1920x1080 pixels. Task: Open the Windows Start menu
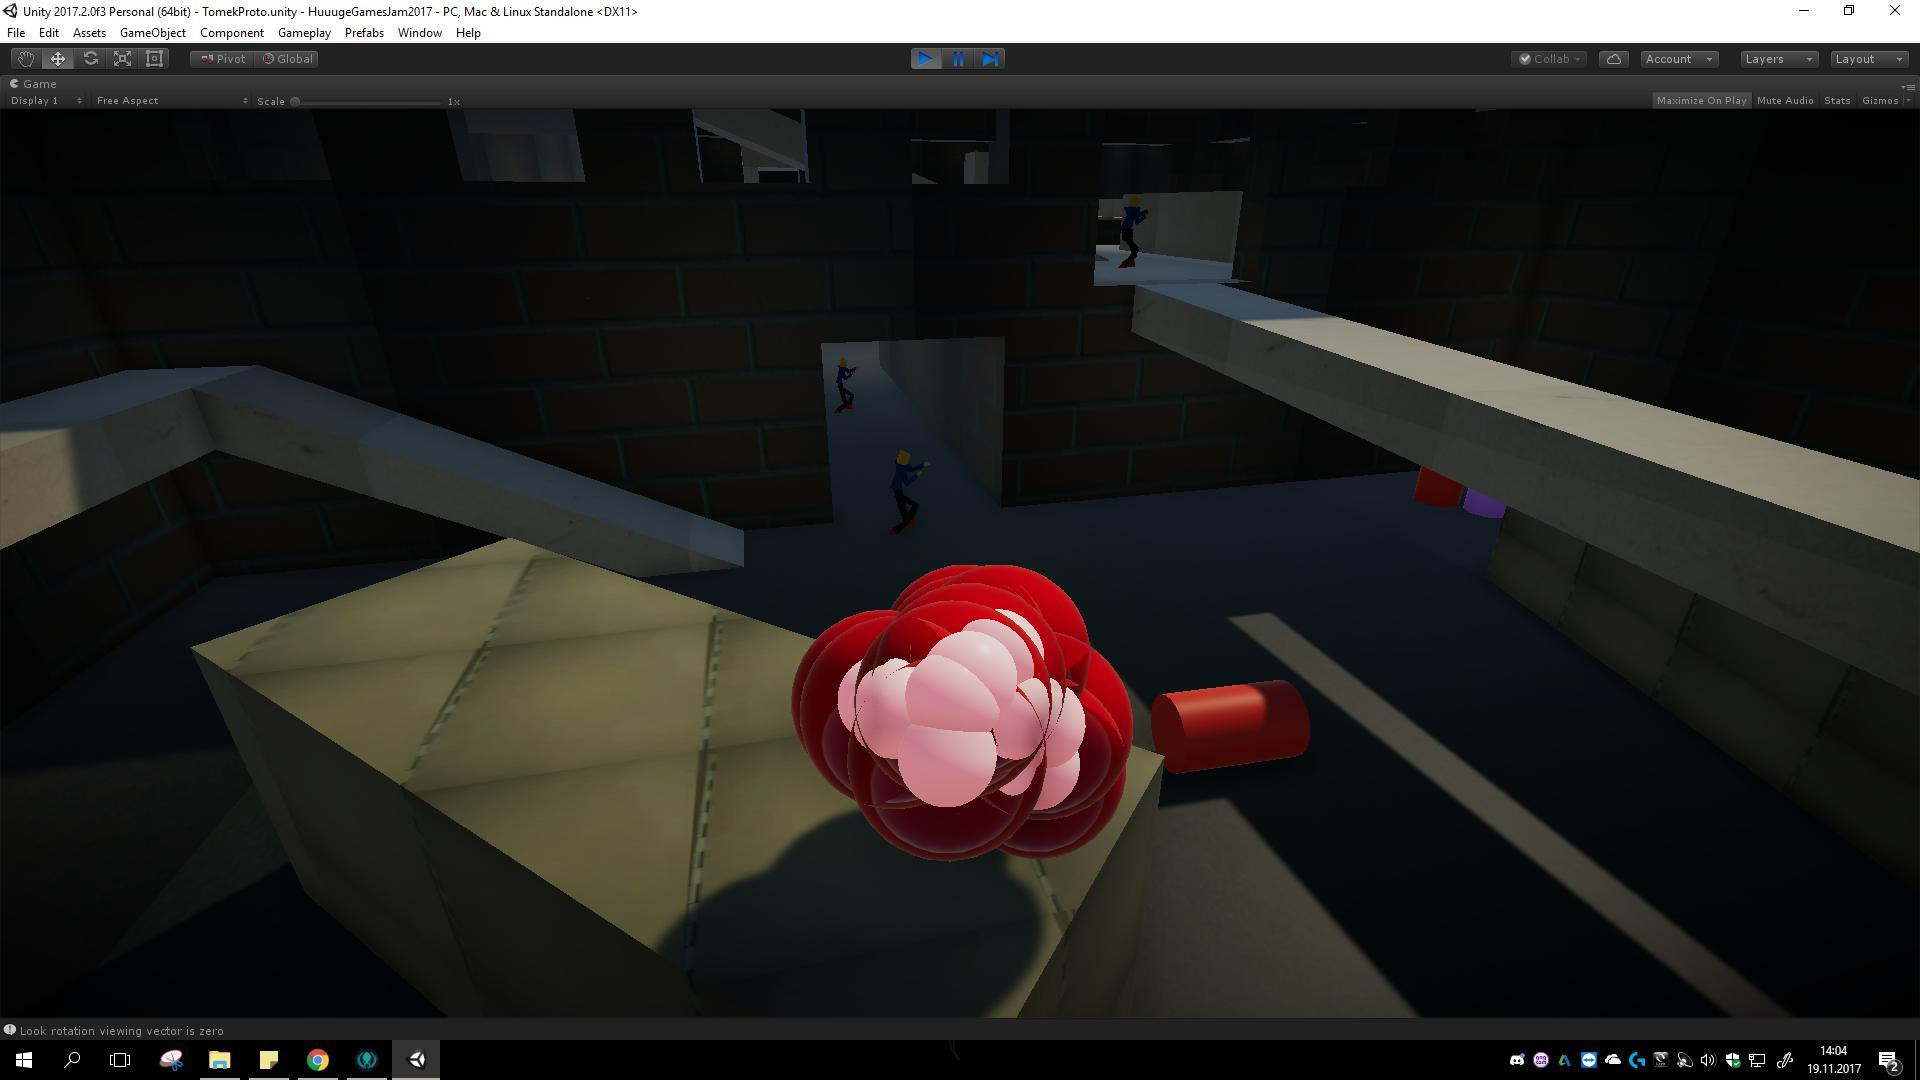[x=24, y=1060]
